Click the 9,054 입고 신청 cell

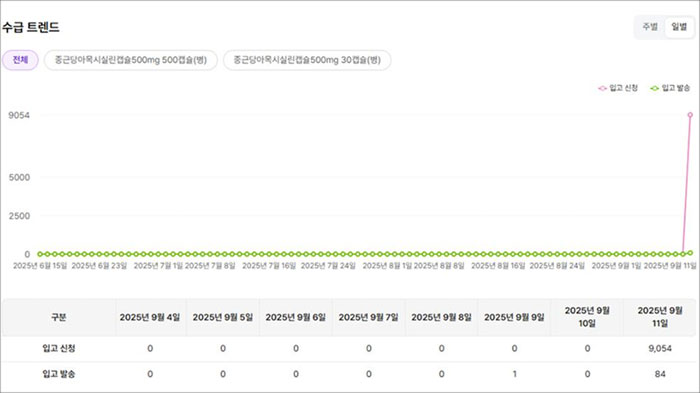(660, 348)
